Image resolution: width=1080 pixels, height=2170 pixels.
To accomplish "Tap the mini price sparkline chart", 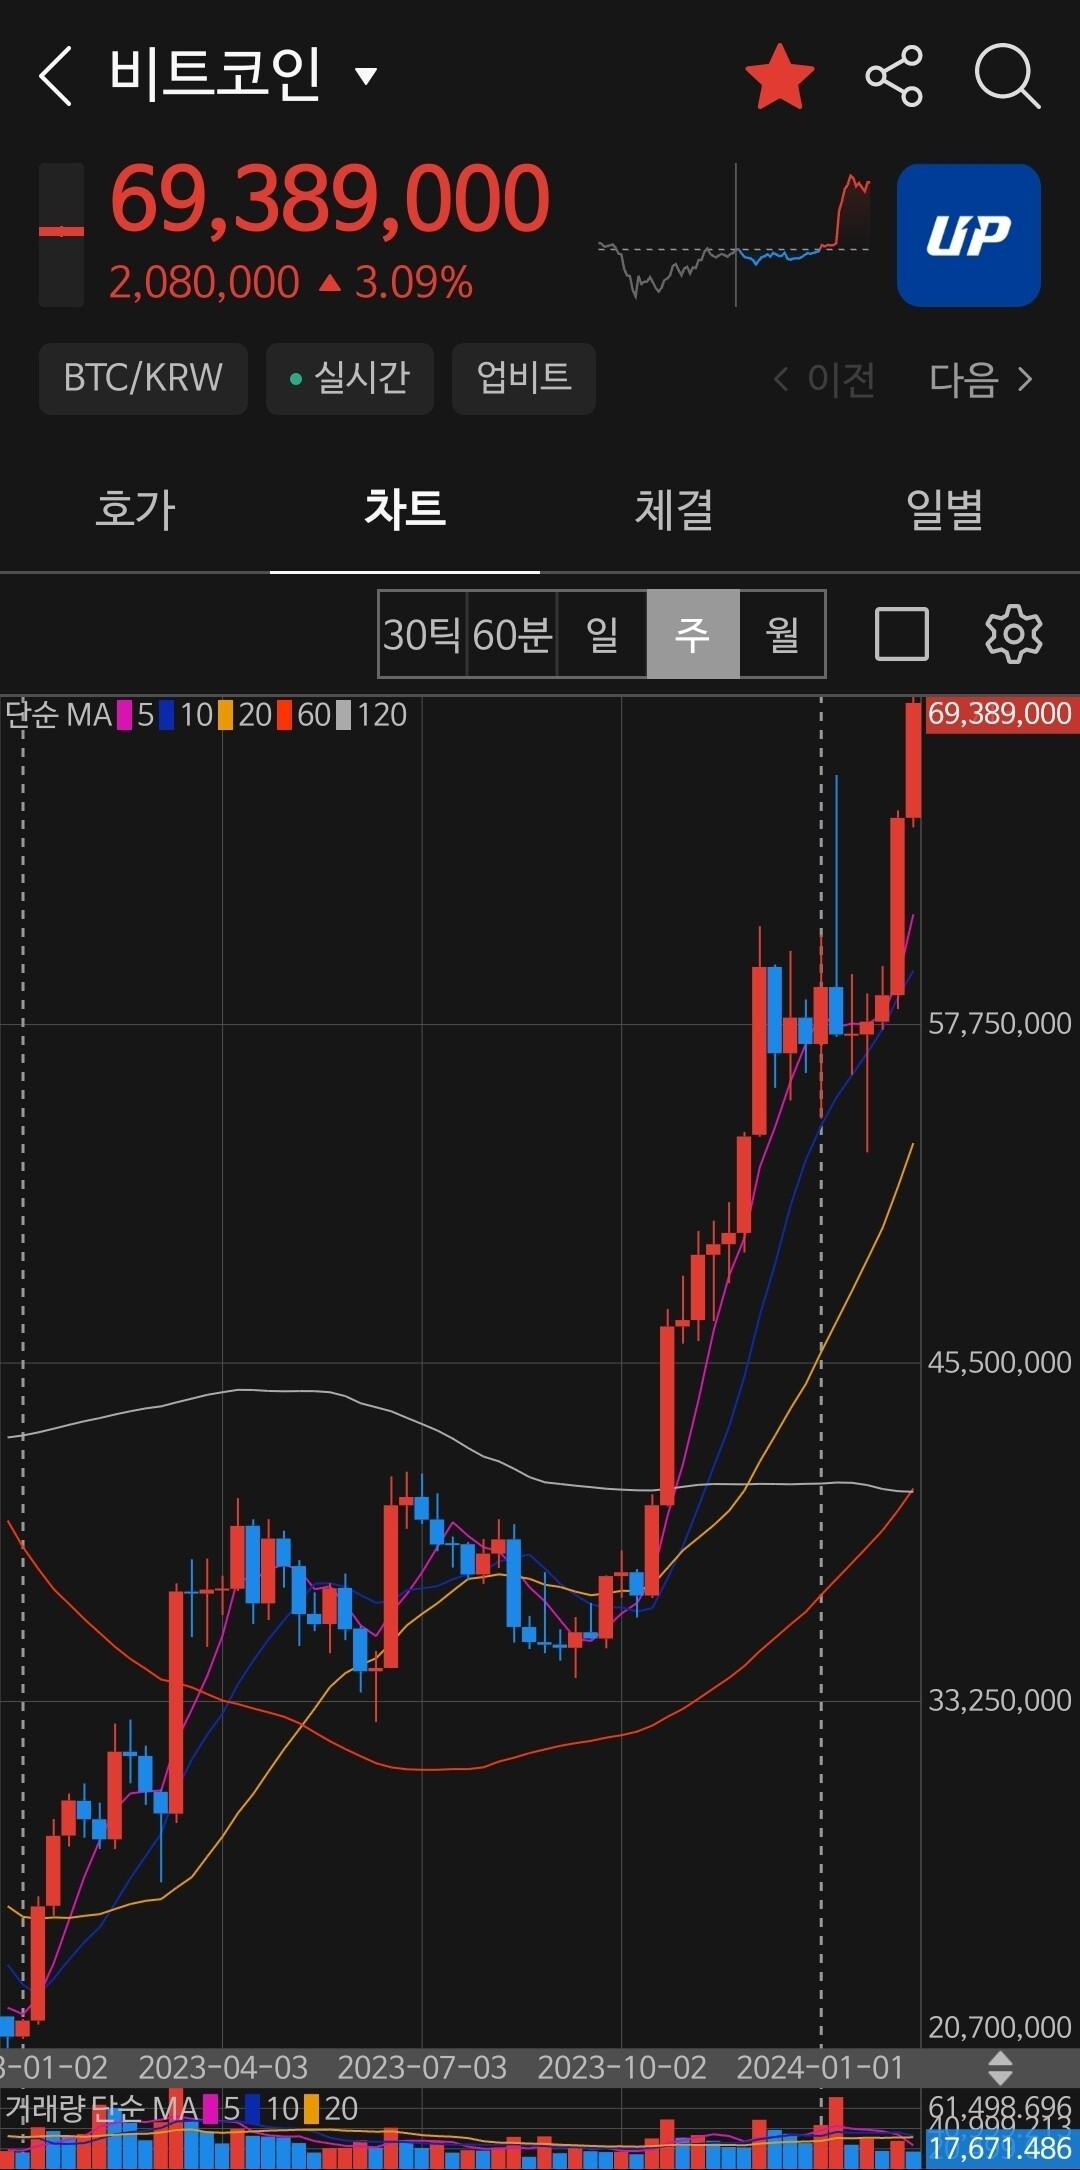I will coord(735,235).
